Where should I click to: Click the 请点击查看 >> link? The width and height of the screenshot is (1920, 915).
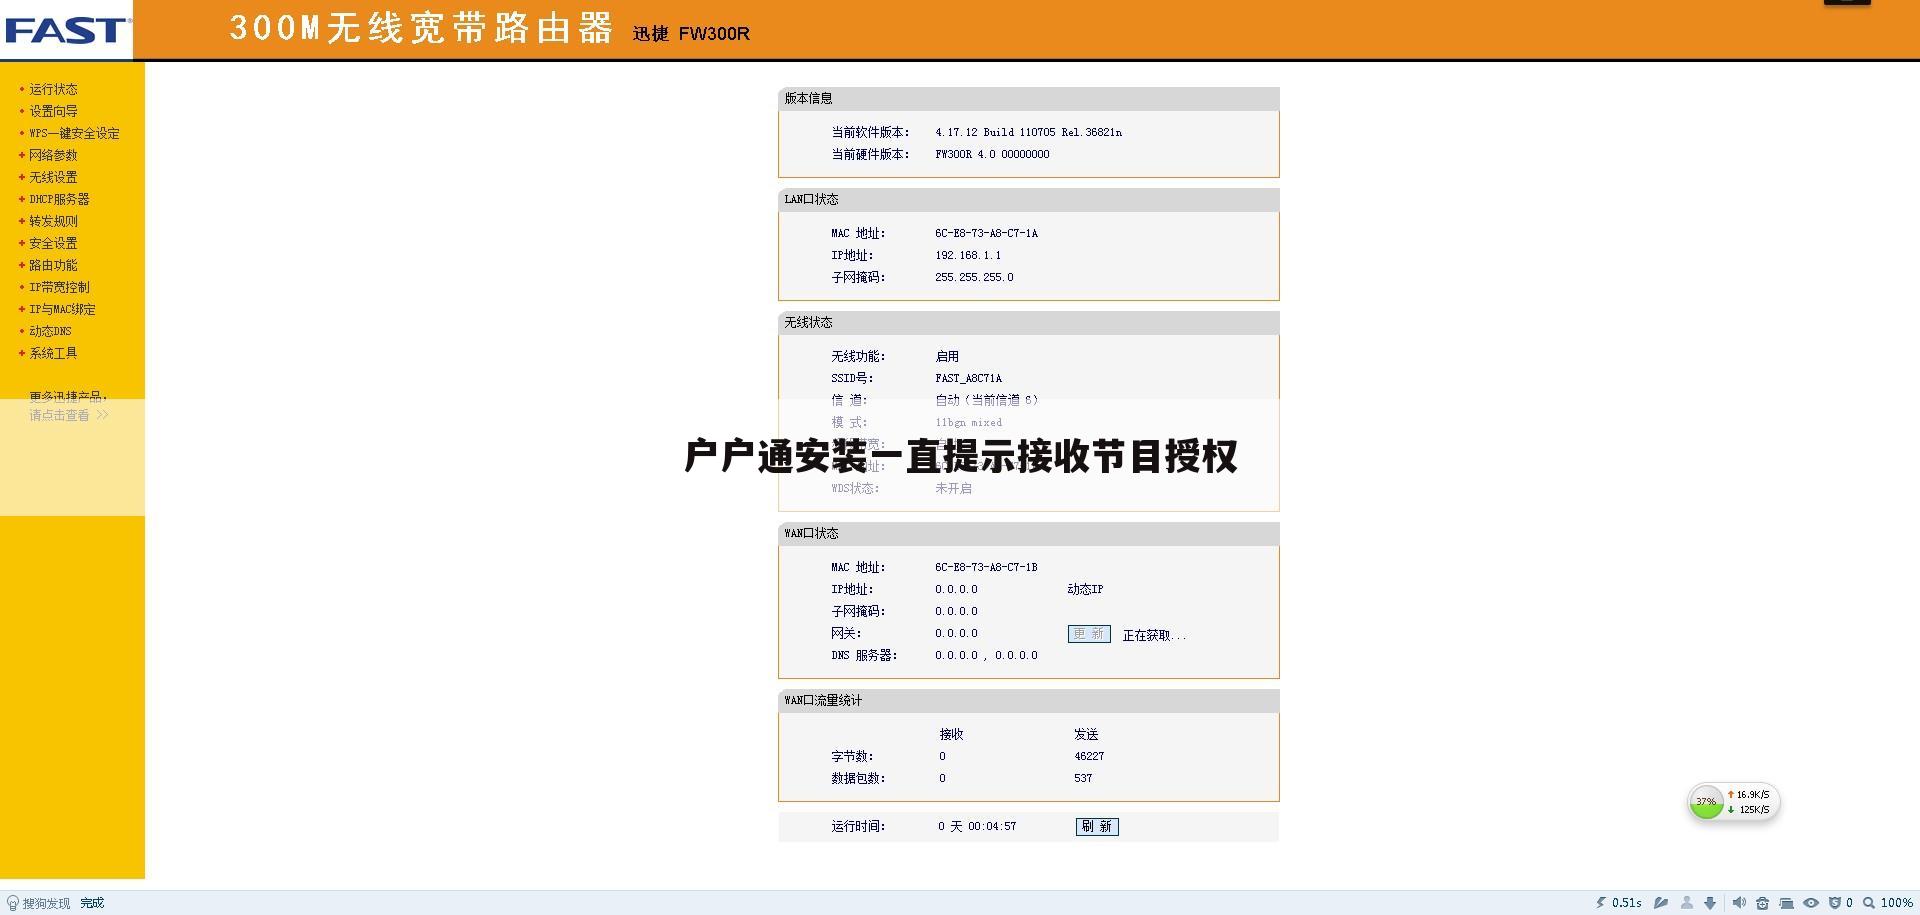click(x=69, y=415)
